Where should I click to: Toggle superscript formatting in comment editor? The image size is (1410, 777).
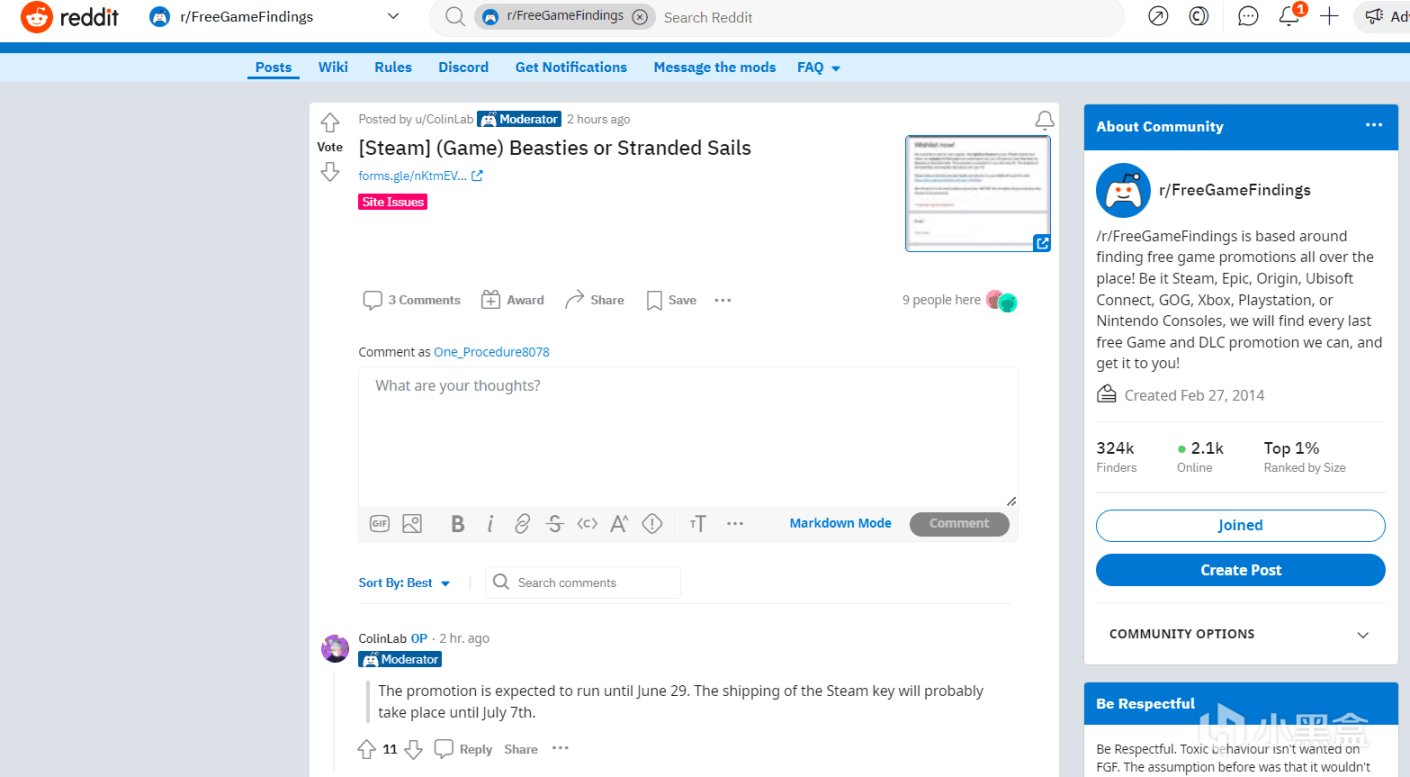pyautogui.click(x=619, y=524)
